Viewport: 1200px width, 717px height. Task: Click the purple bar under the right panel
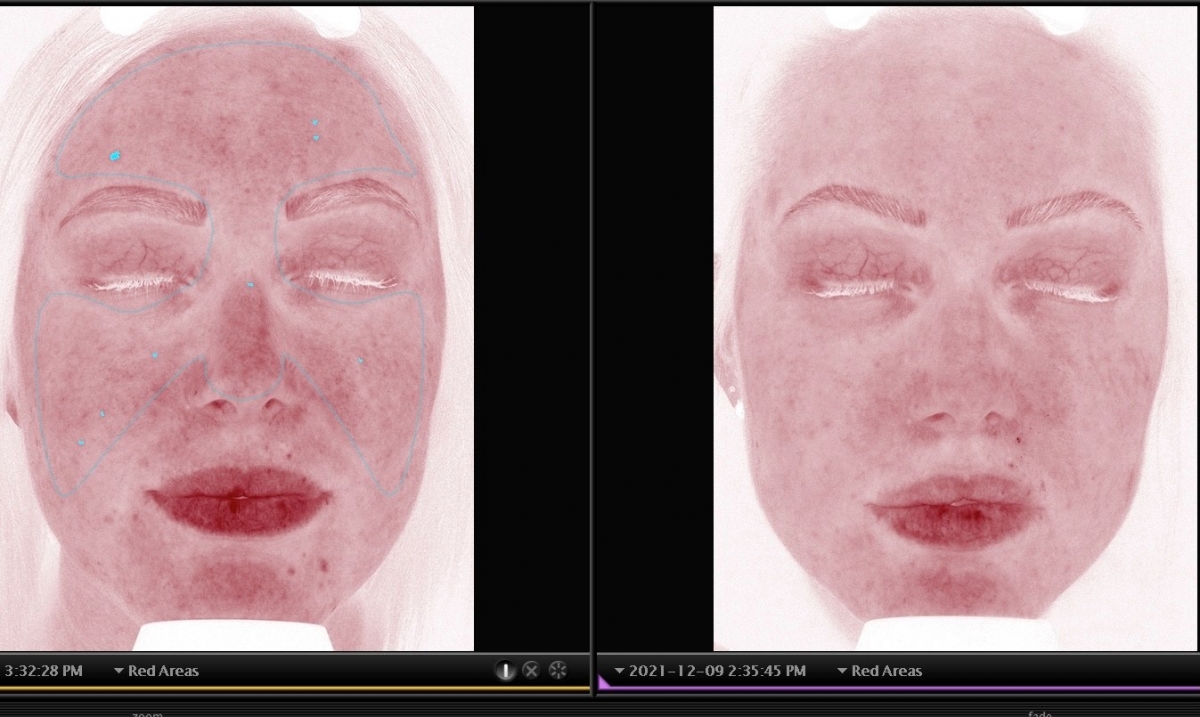coord(900,688)
